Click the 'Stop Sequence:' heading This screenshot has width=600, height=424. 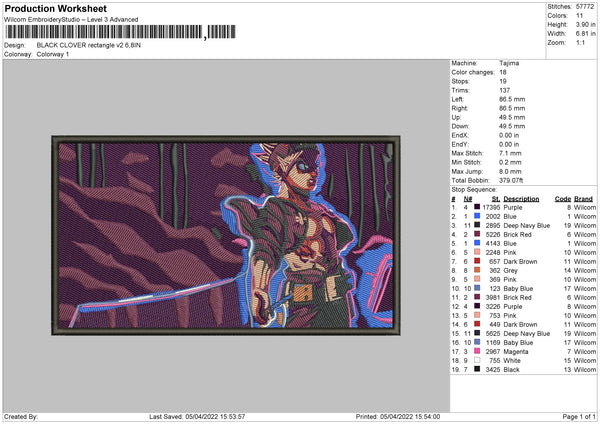pos(474,190)
